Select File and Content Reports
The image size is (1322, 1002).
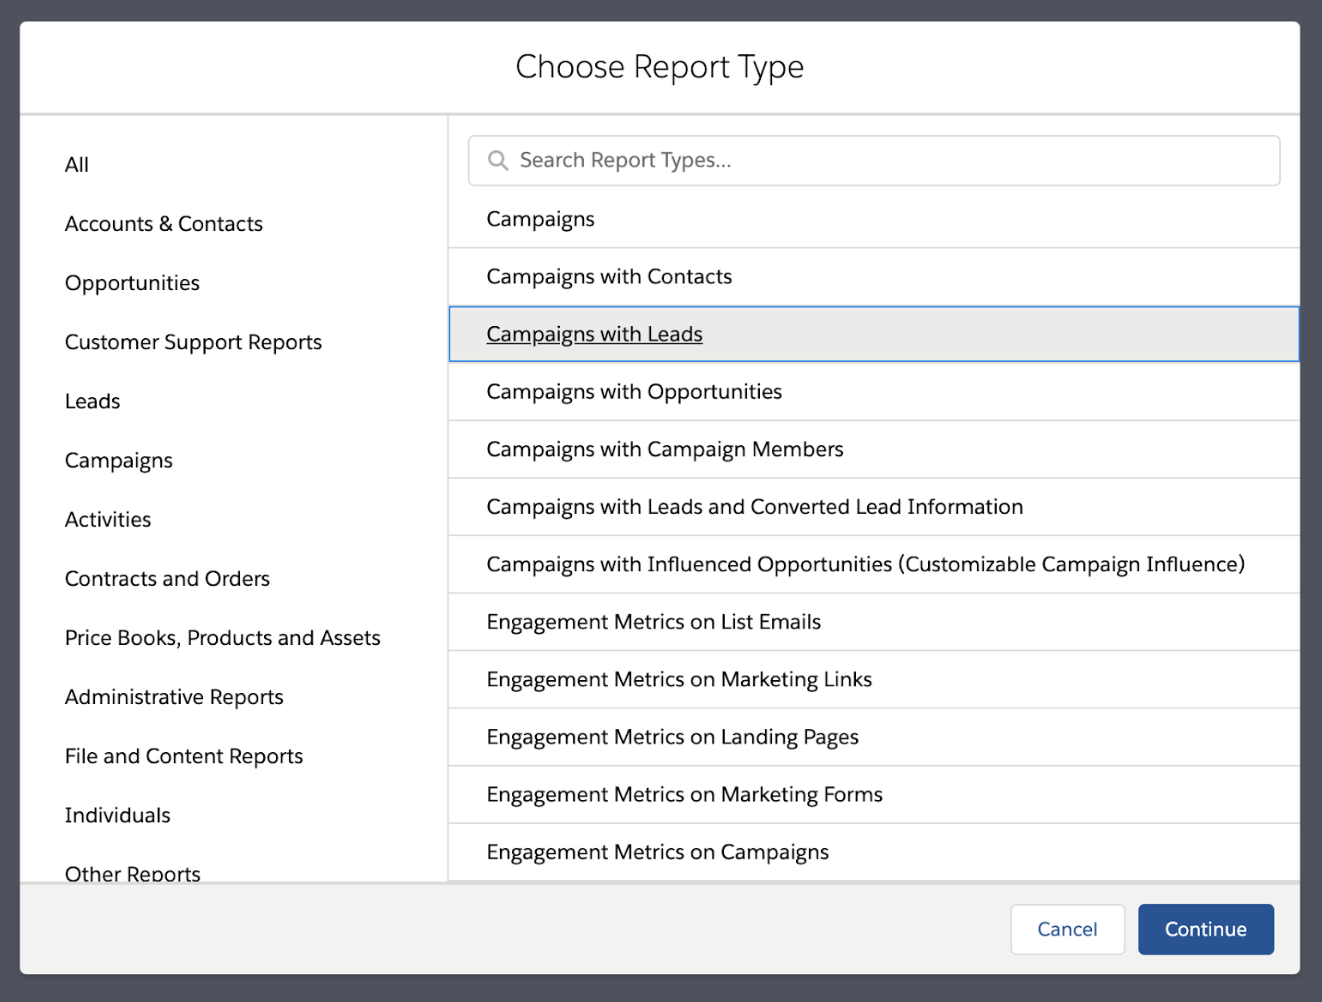click(184, 756)
